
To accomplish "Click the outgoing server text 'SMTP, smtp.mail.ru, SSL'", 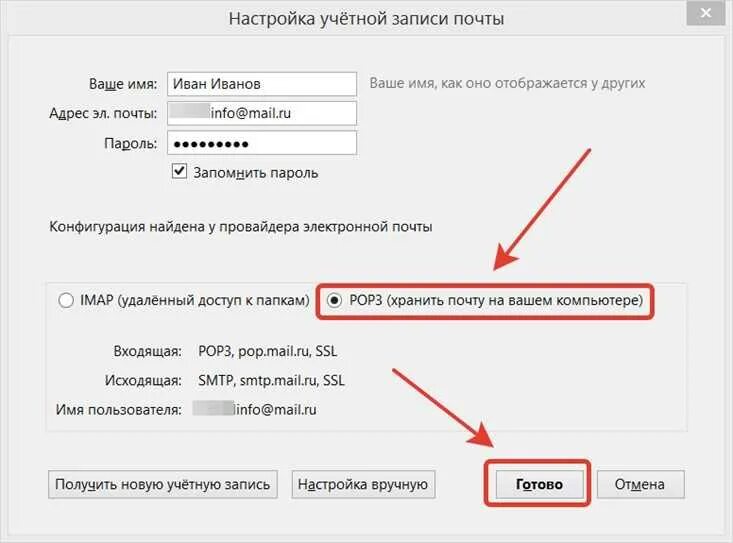I will [x=271, y=380].
